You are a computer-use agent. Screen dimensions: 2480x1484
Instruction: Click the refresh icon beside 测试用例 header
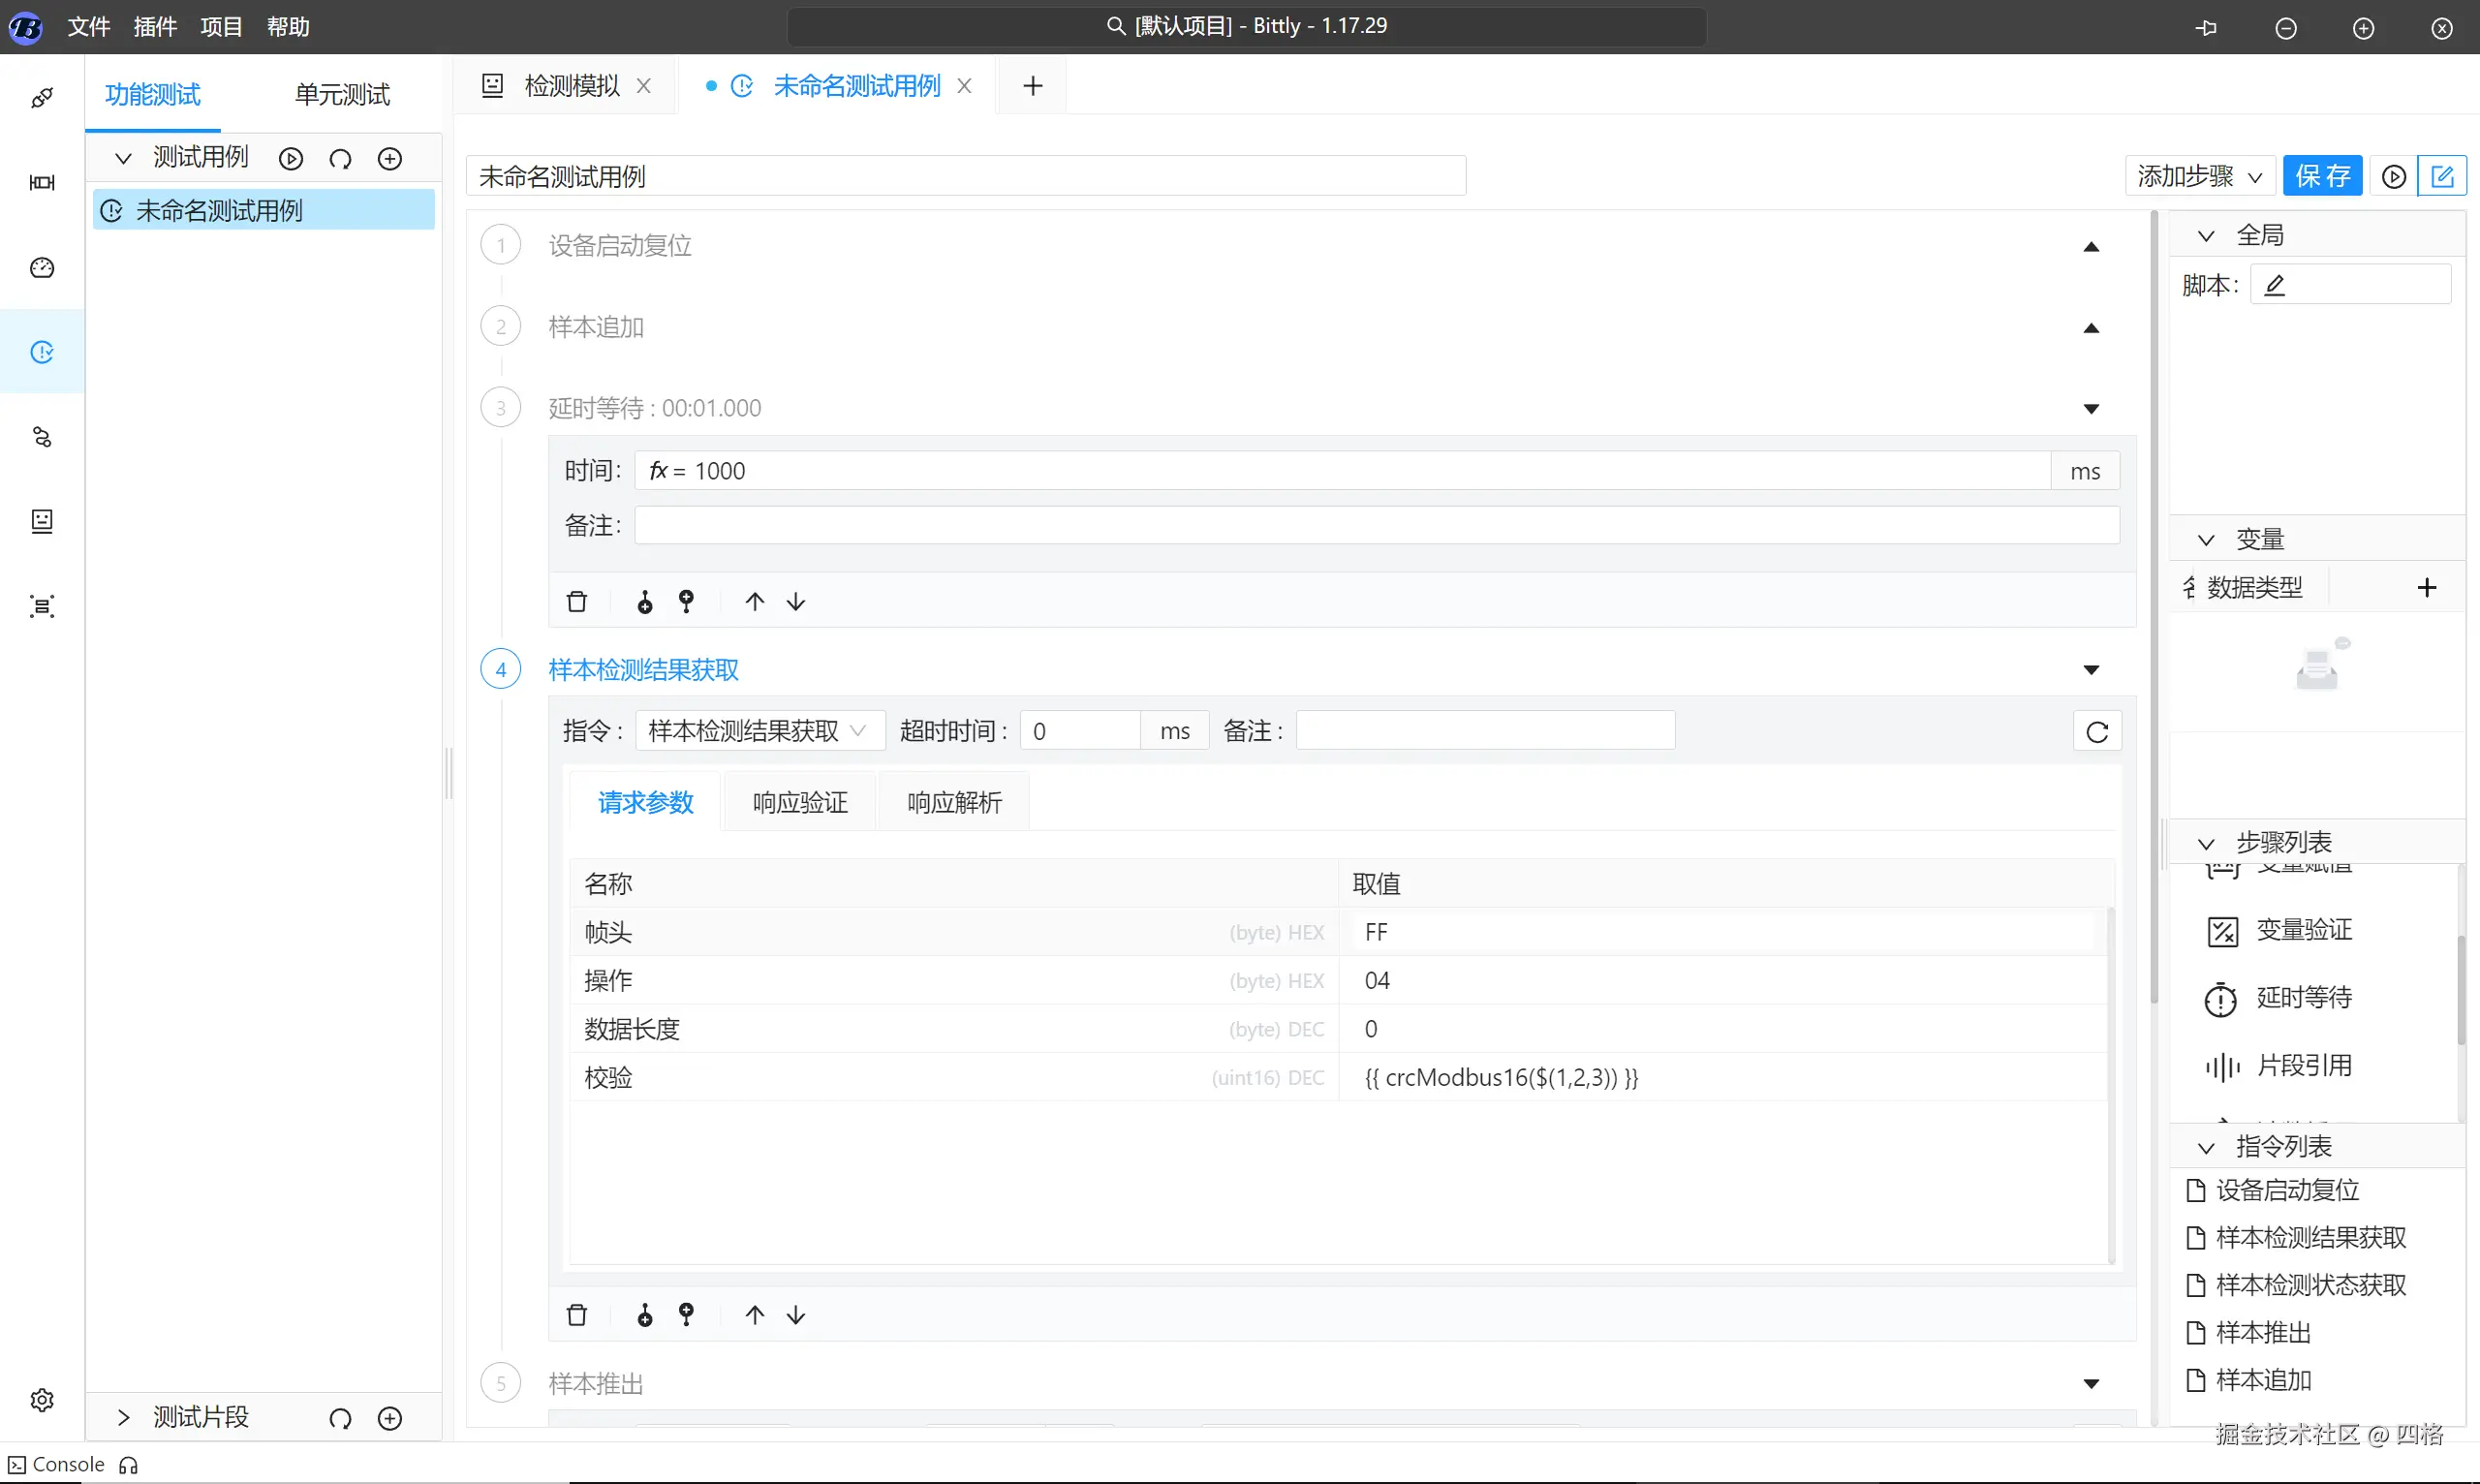pyautogui.click(x=340, y=158)
